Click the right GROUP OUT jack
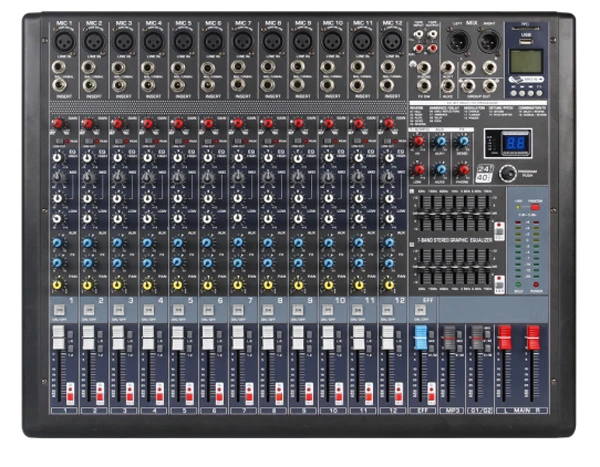600x467 pixels. click(x=489, y=86)
